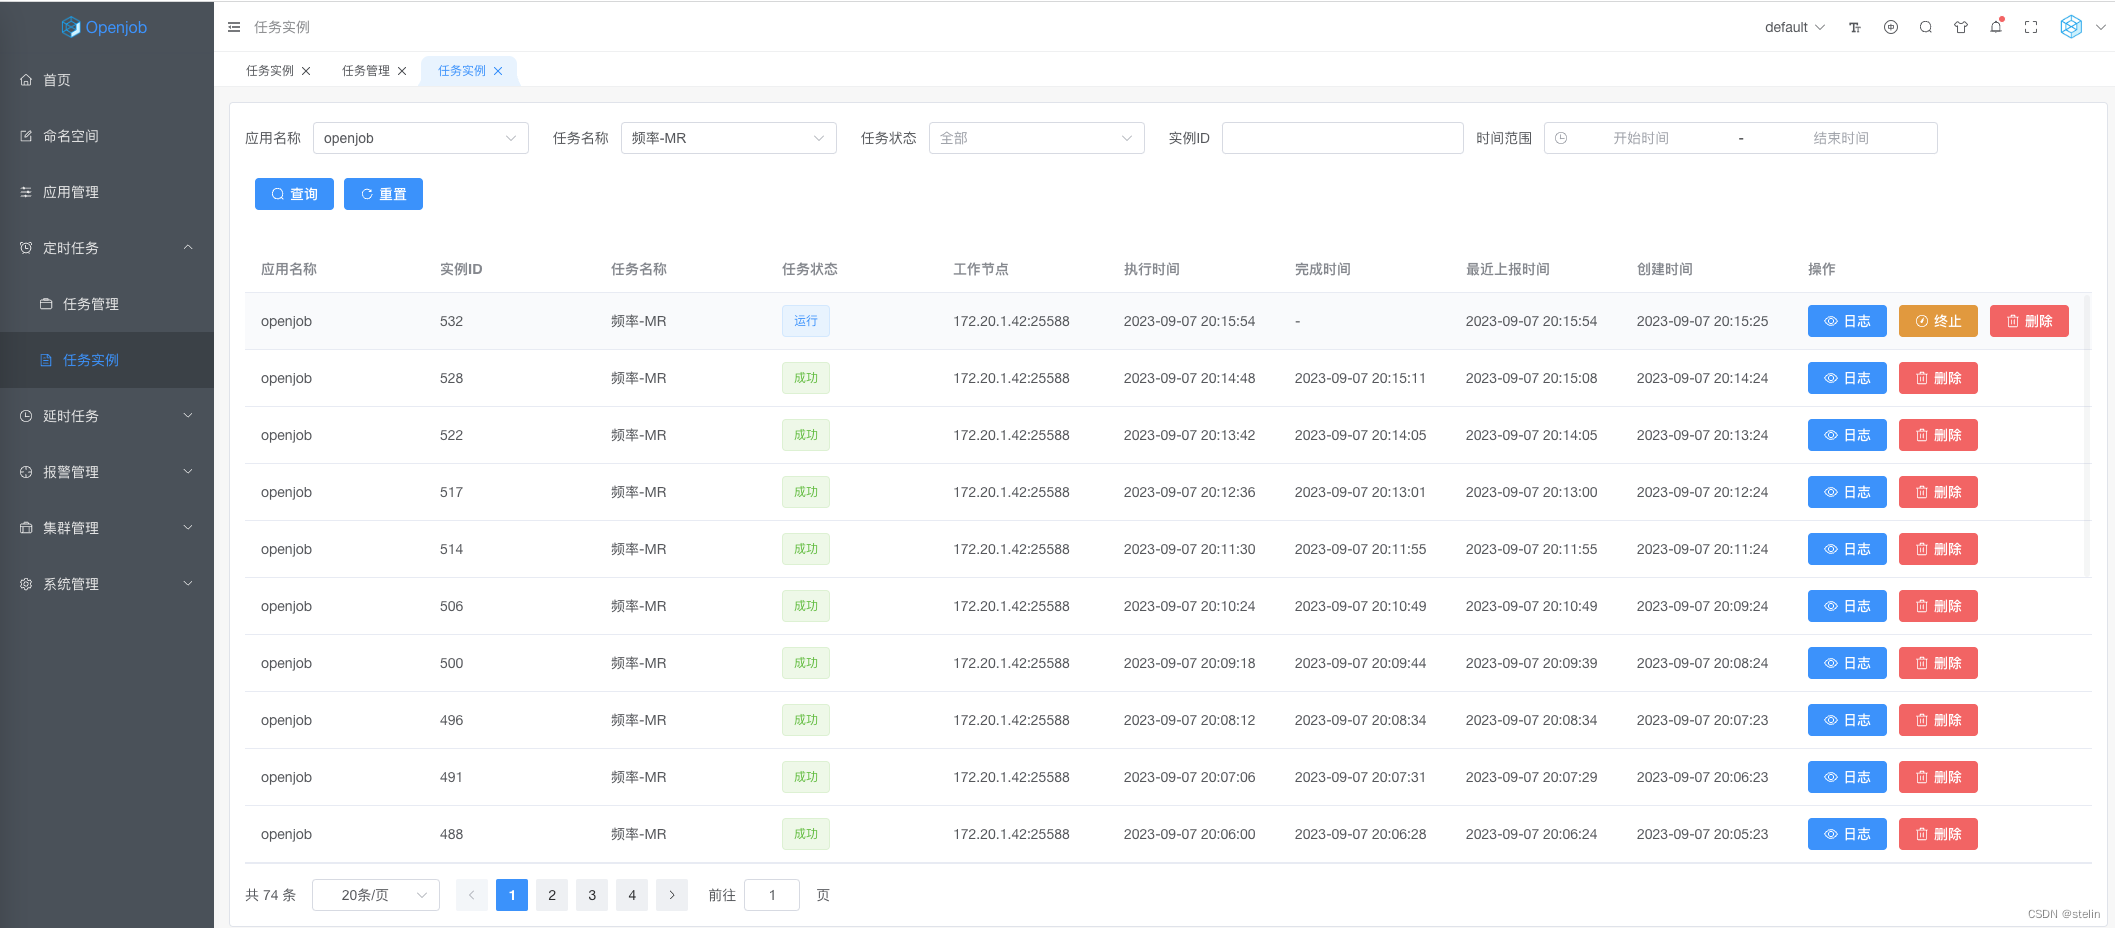Delete instance 522

point(1938,435)
